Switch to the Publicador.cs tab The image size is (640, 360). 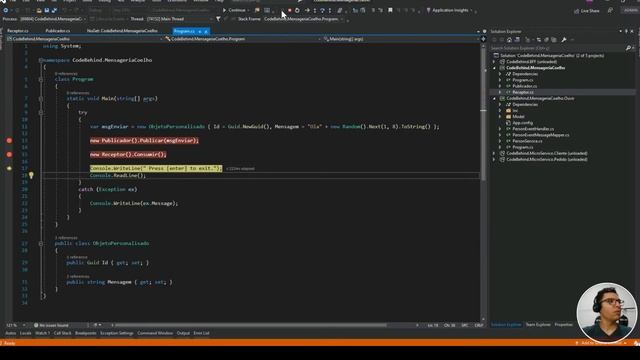(x=58, y=31)
